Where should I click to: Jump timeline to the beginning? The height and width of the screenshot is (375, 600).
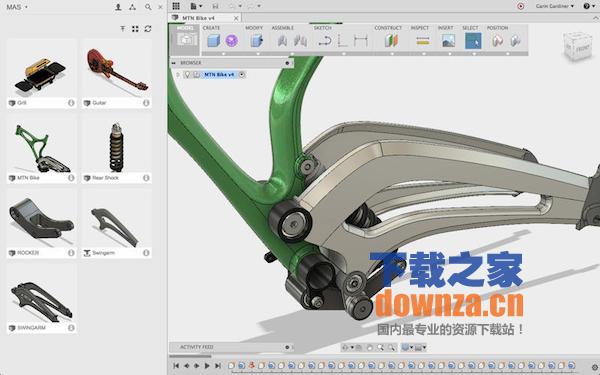pyautogui.click(x=176, y=366)
